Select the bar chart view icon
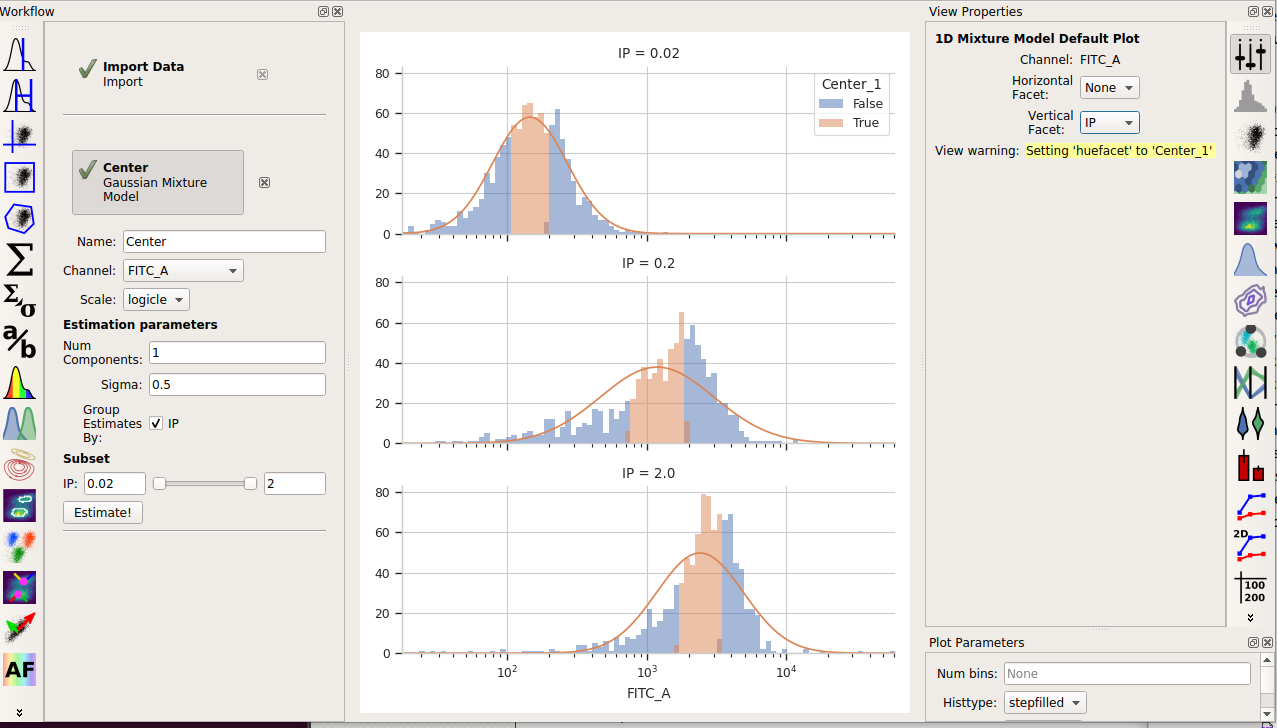Screen dimensions: 1277x728 (x=1250, y=464)
